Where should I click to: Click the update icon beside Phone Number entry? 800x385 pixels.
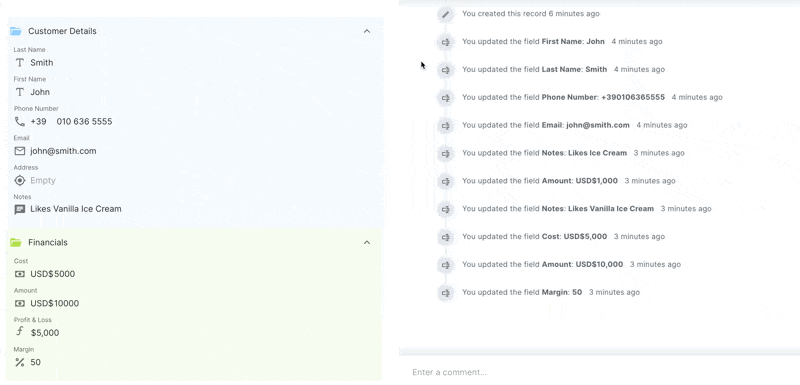coord(445,97)
